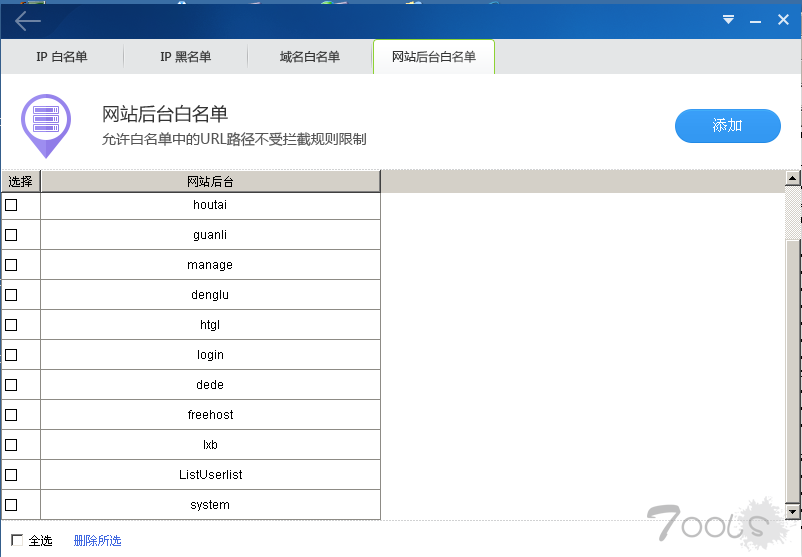Enable the dede row checkbox
Image resolution: width=802 pixels, height=557 pixels.
[11, 385]
